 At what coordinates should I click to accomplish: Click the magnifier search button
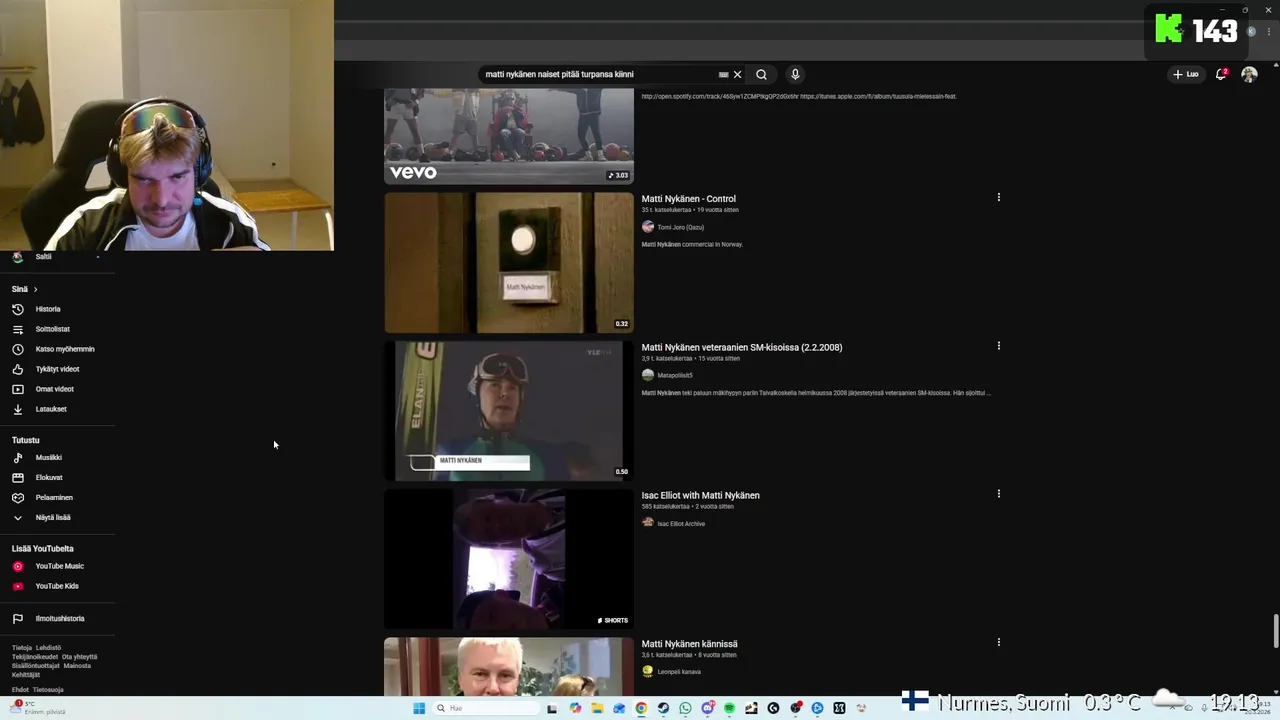(761, 74)
